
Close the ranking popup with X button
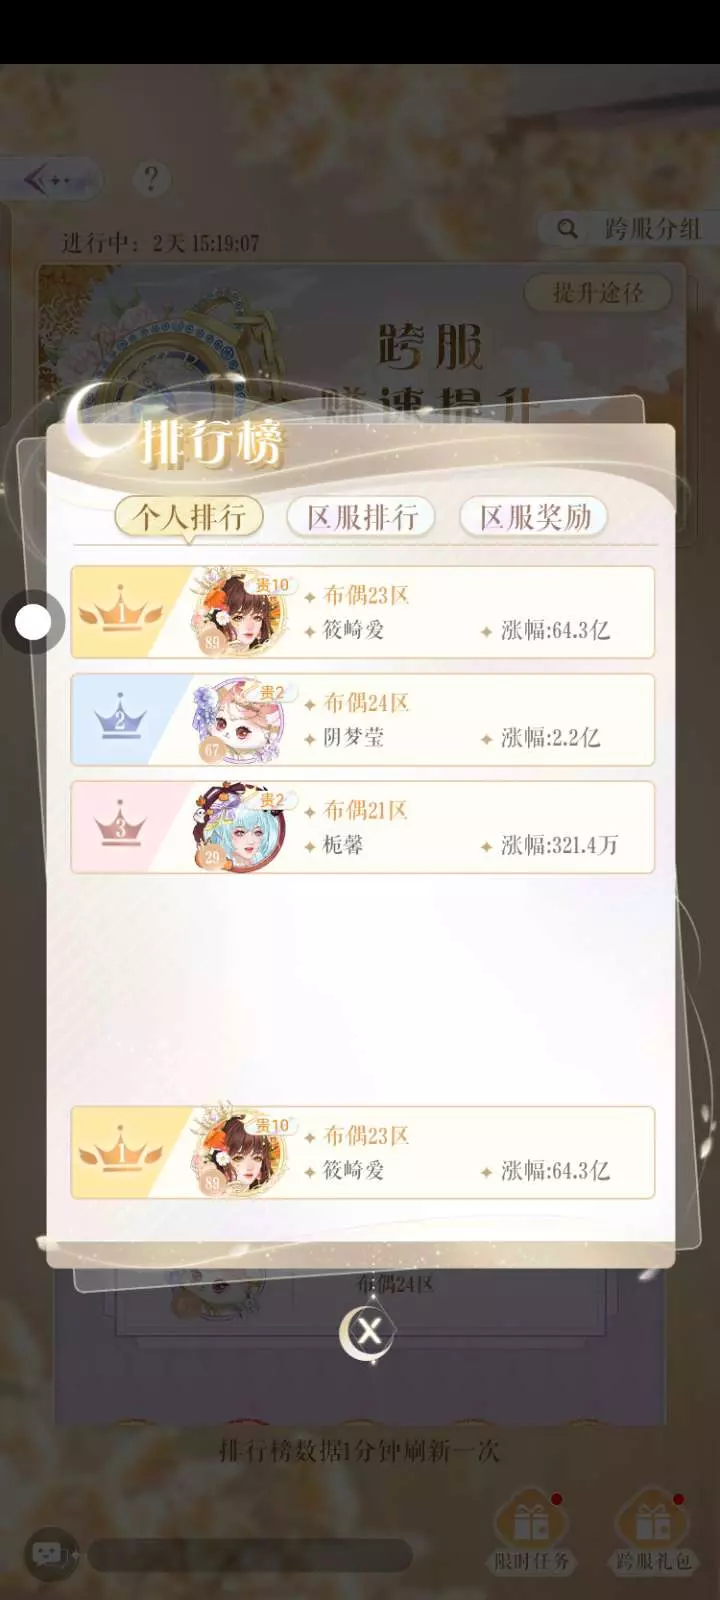tap(369, 1331)
